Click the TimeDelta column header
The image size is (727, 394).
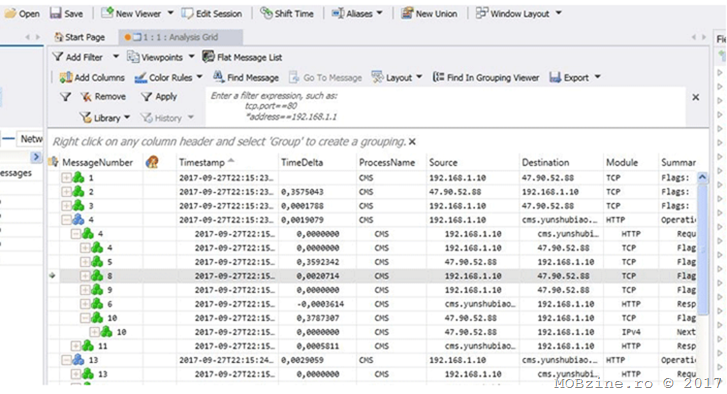302,162
